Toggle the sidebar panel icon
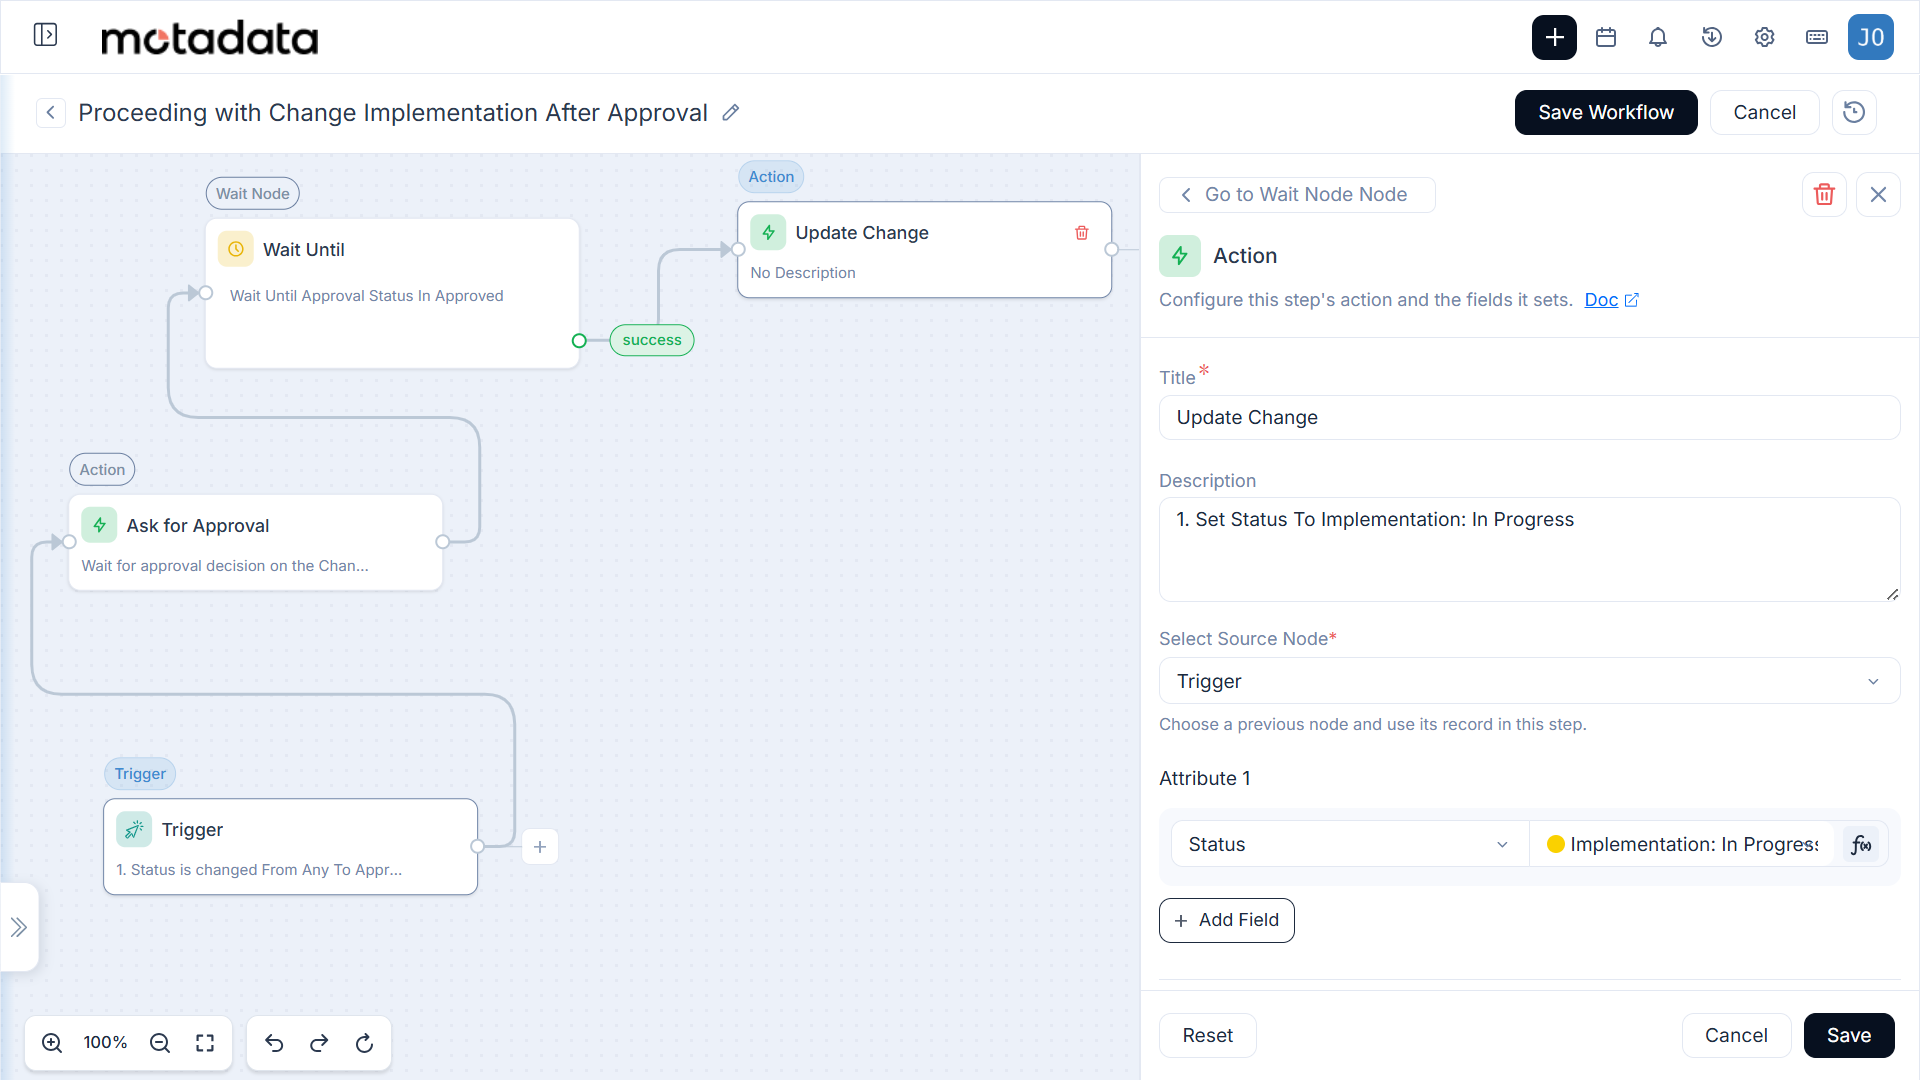 (45, 35)
